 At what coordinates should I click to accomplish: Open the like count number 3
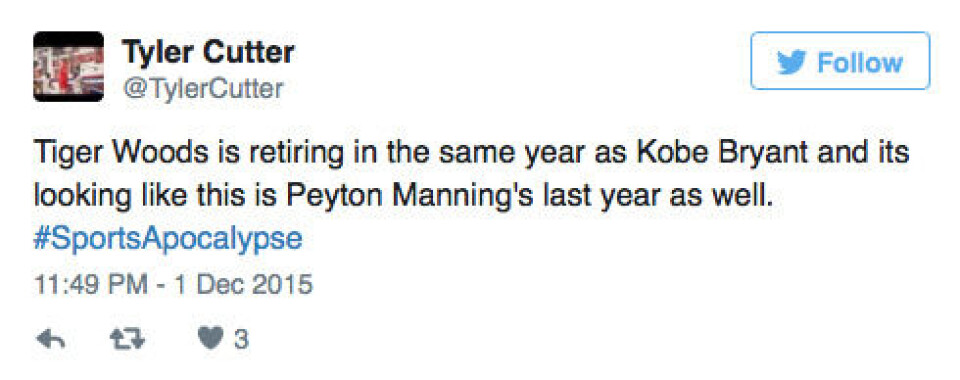point(241,339)
